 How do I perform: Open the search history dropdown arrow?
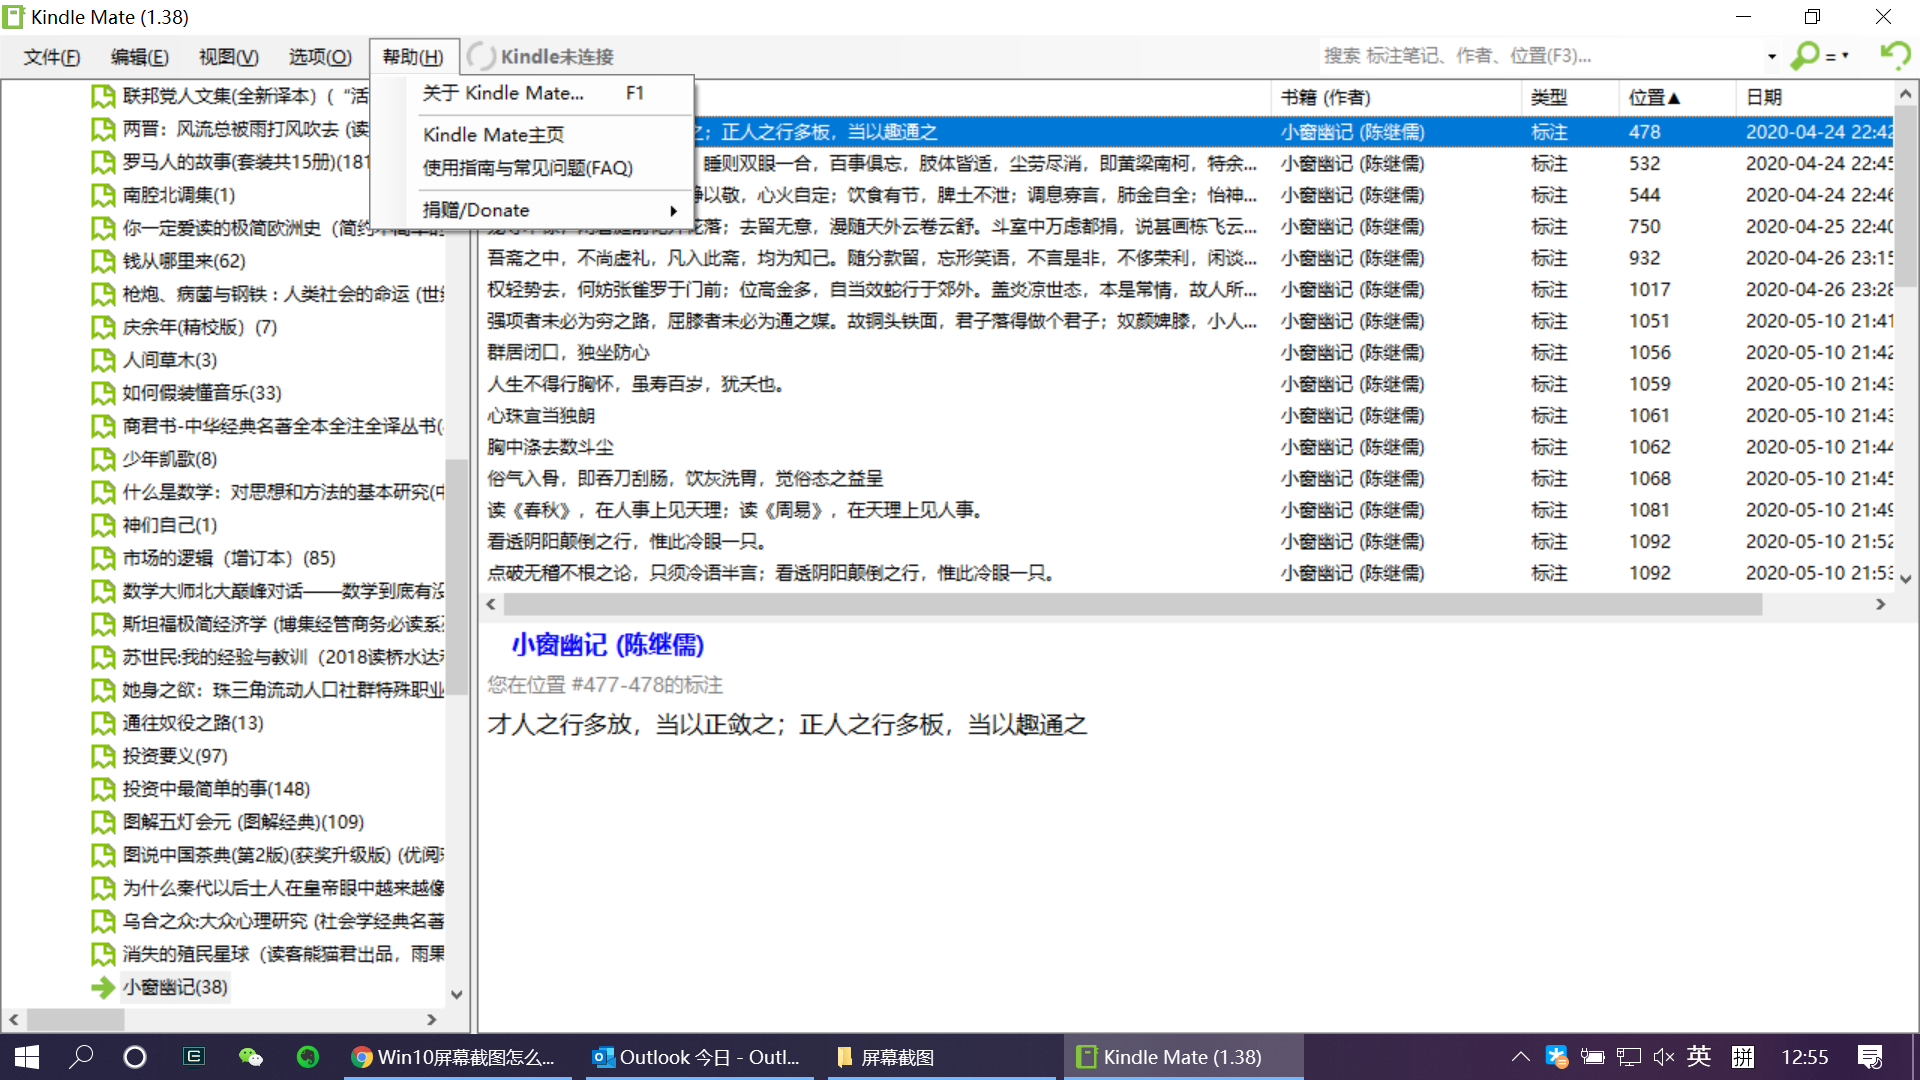pyautogui.click(x=1771, y=56)
